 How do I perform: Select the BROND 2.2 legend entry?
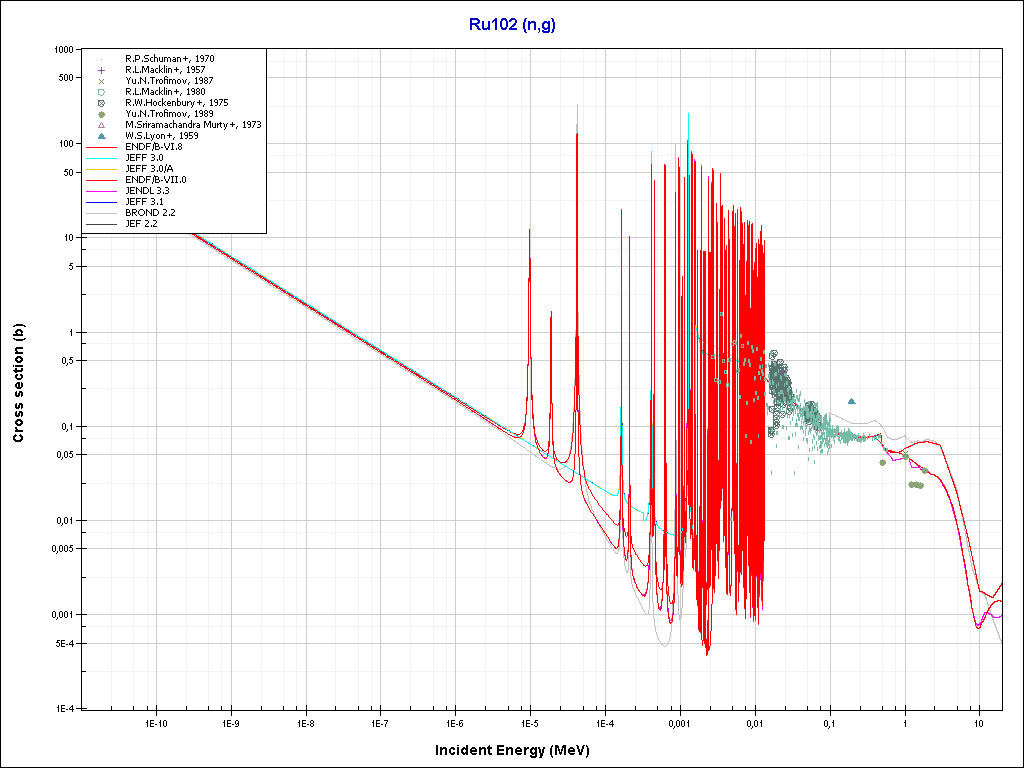click(x=148, y=213)
